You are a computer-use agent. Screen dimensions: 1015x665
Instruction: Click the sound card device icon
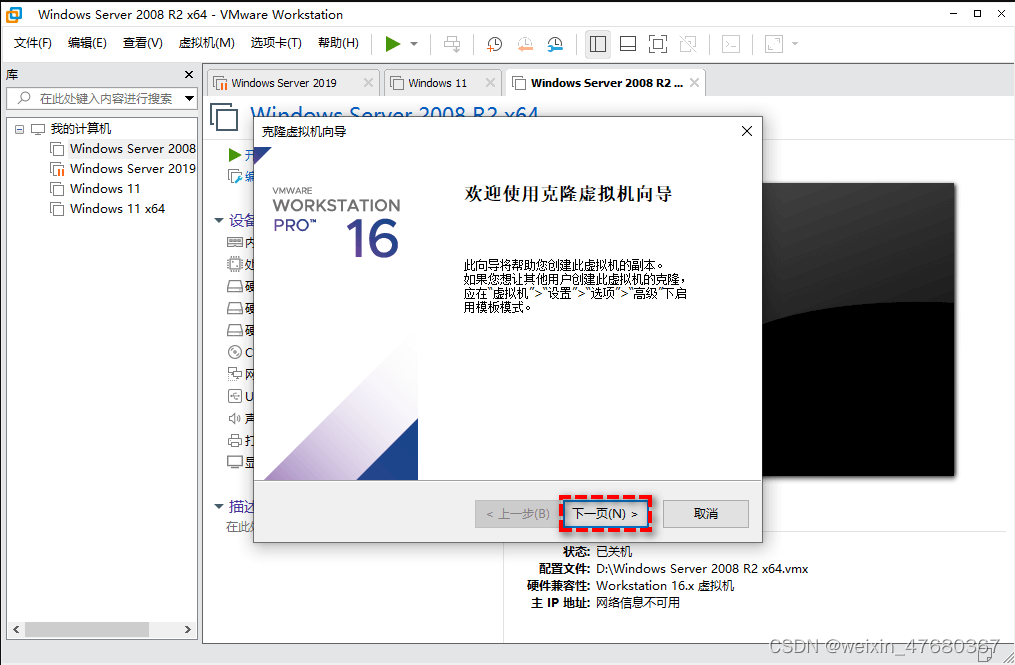235,418
